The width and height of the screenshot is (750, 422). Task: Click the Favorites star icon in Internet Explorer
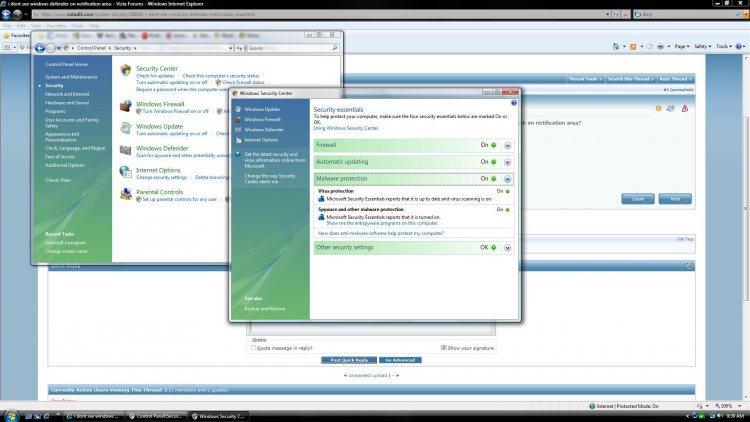[x=6, y=35]
